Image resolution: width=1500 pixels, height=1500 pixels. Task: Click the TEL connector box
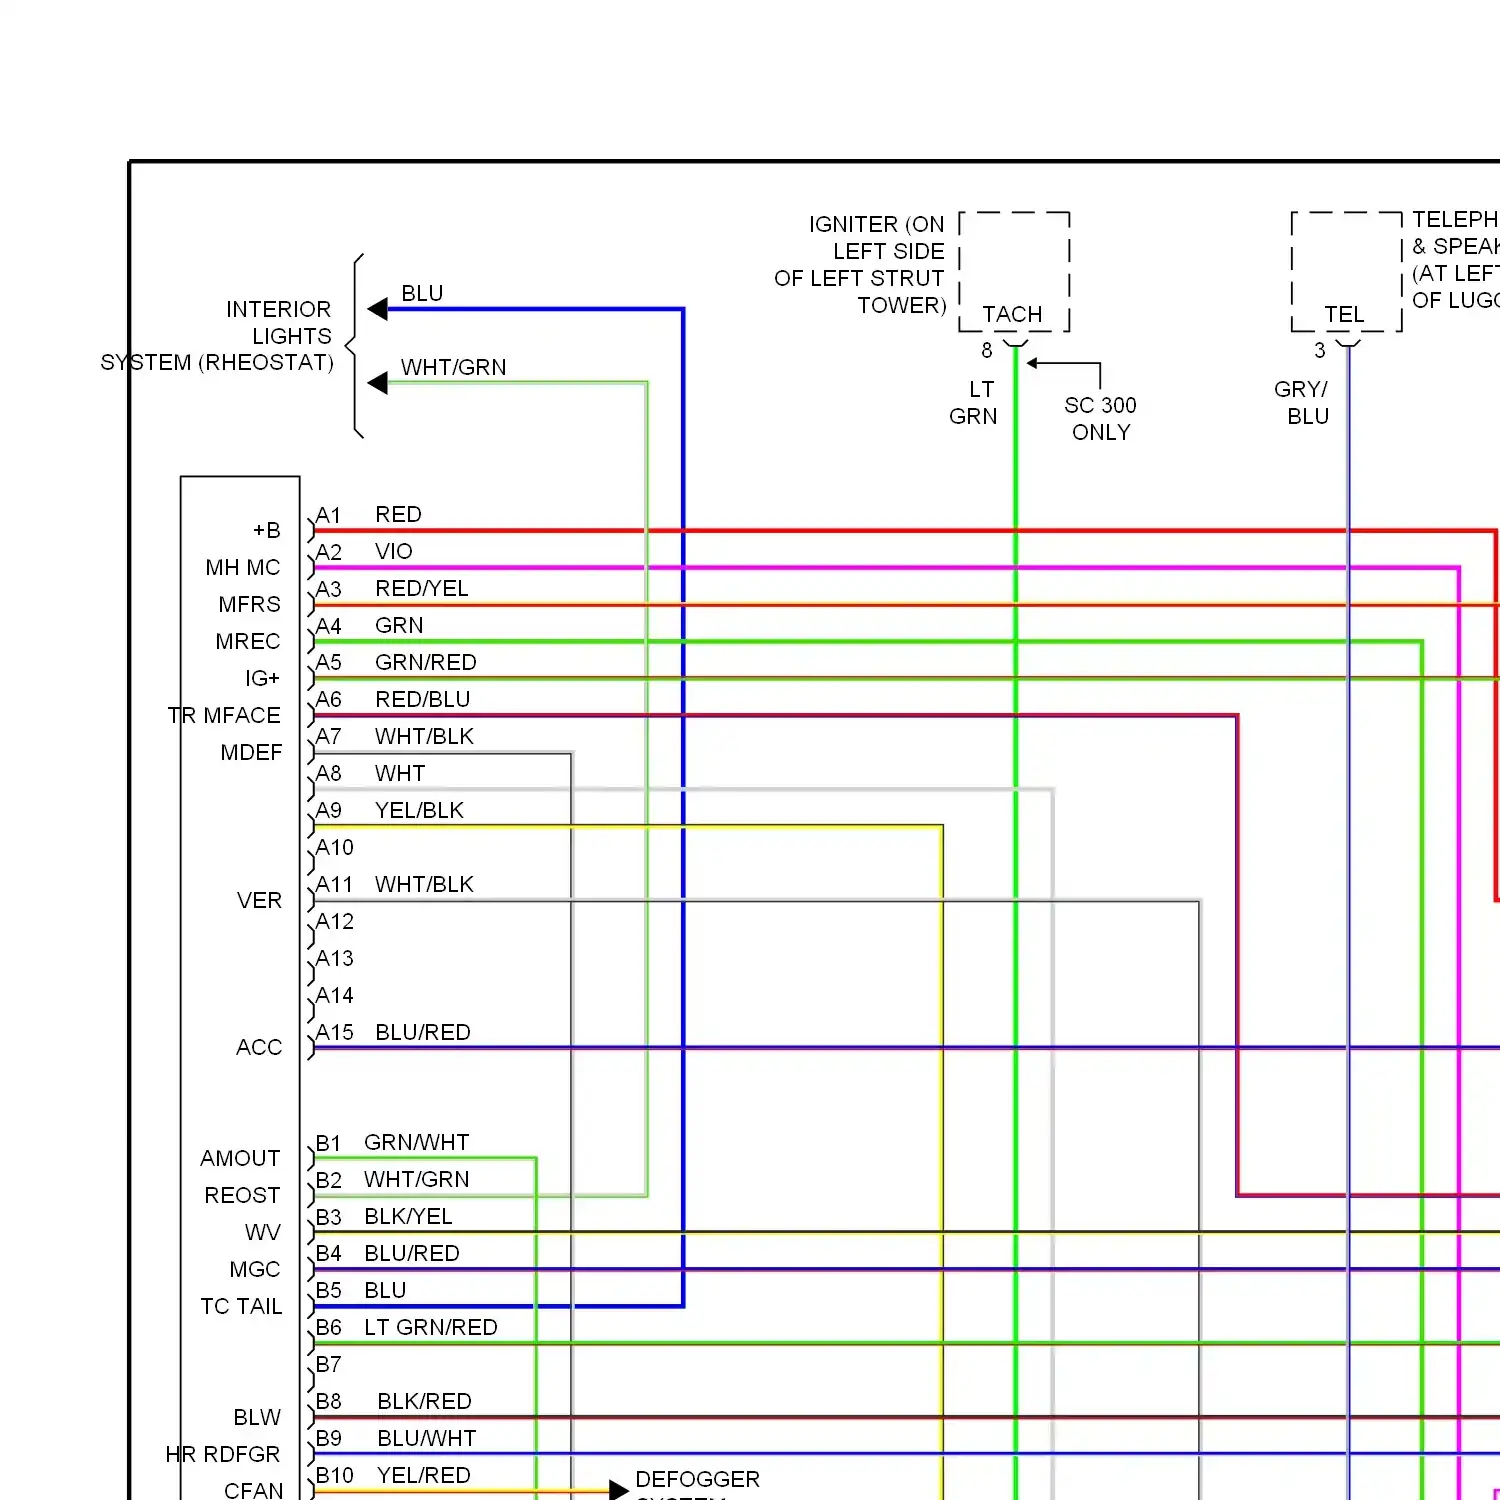[1347, 271]
